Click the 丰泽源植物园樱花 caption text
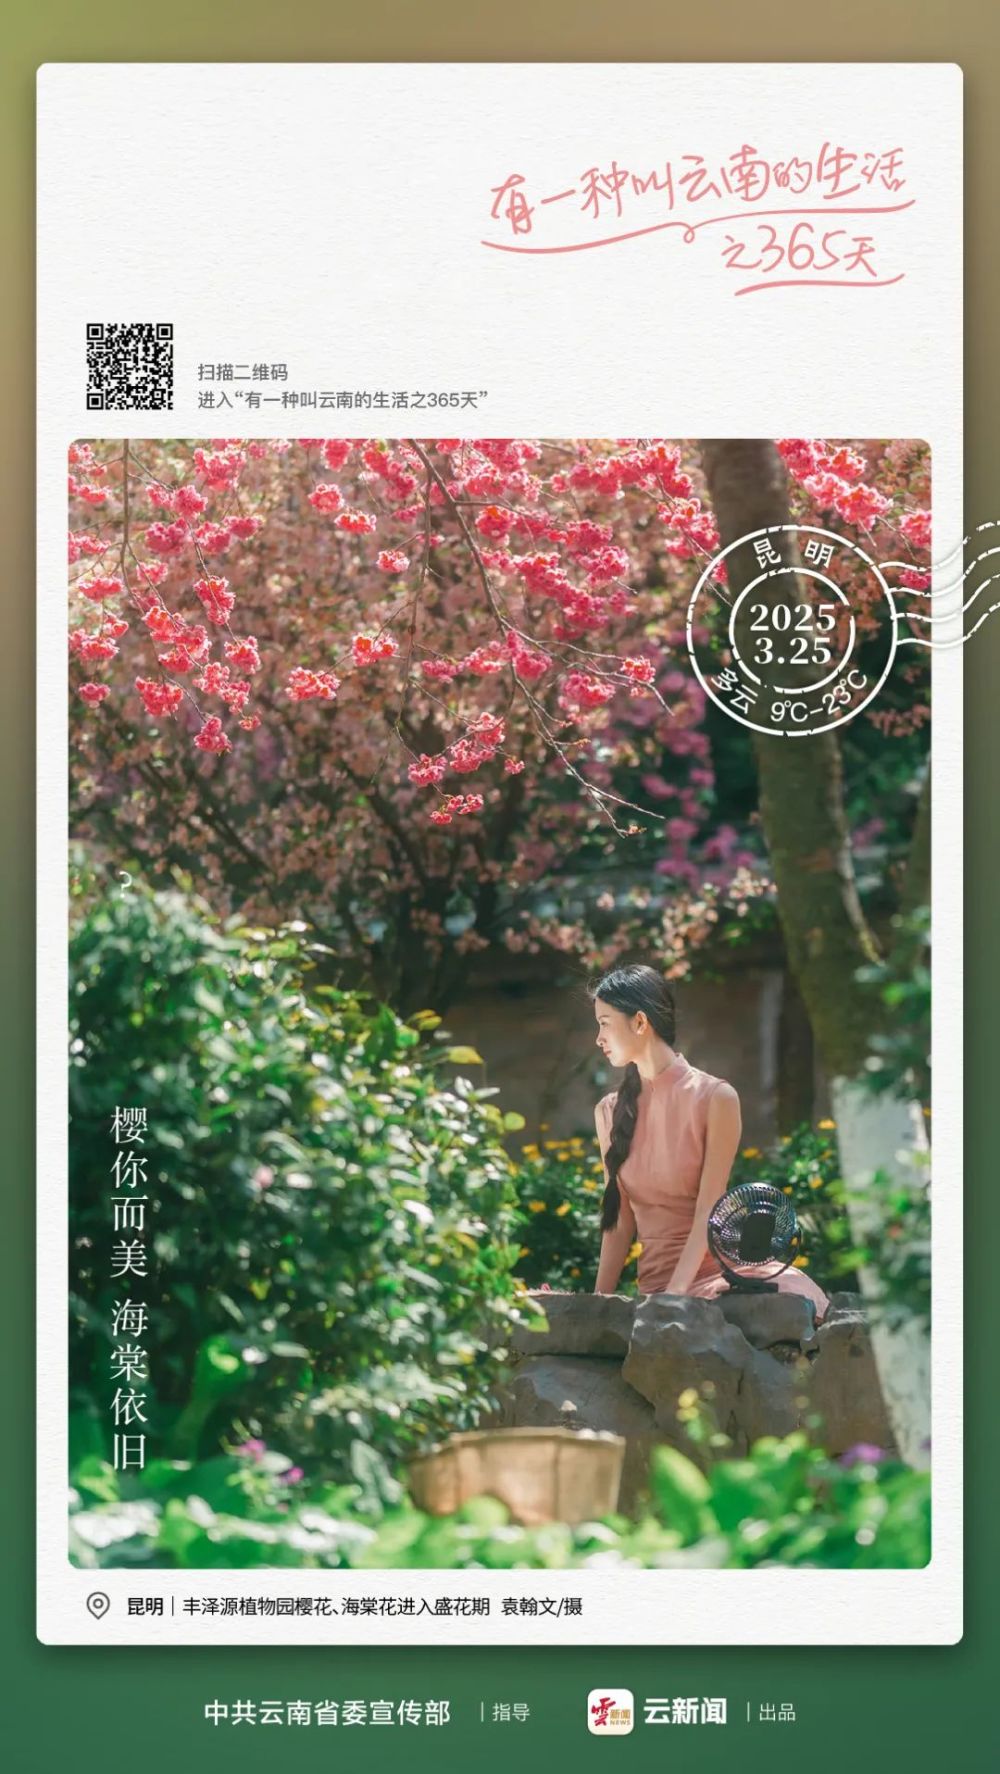Screen dimensions: 1000x1774 click(x=336, y=1607)
